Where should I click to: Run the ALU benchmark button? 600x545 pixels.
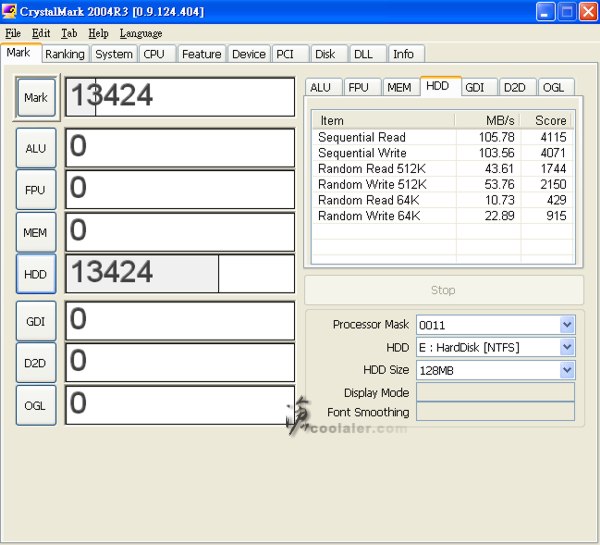tap(36, 148)
